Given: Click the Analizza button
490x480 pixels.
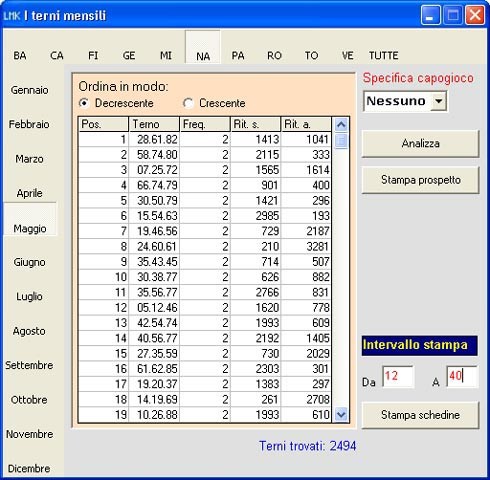Looking at the screenshot, I should tap(420, 143).
